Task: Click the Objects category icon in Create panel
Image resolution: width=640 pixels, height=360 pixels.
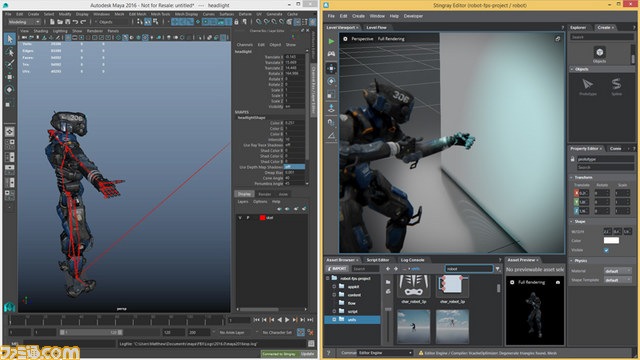Action: click(600, 55)
